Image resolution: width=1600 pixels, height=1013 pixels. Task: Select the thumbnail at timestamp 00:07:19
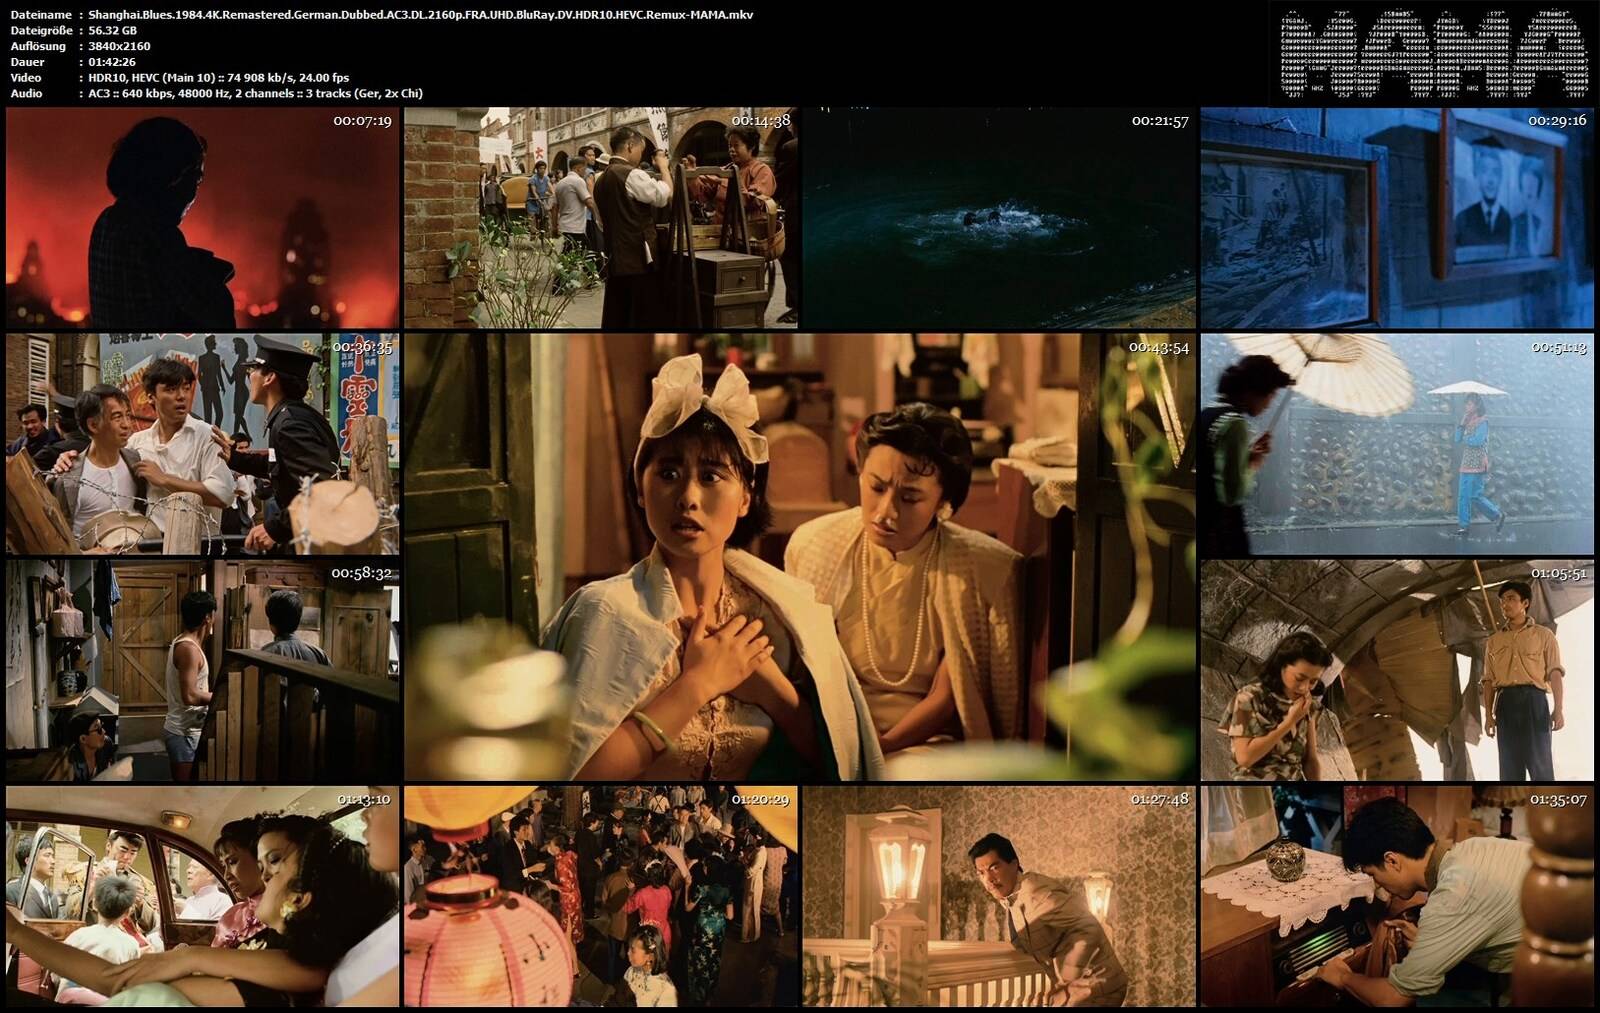[202, 218]
